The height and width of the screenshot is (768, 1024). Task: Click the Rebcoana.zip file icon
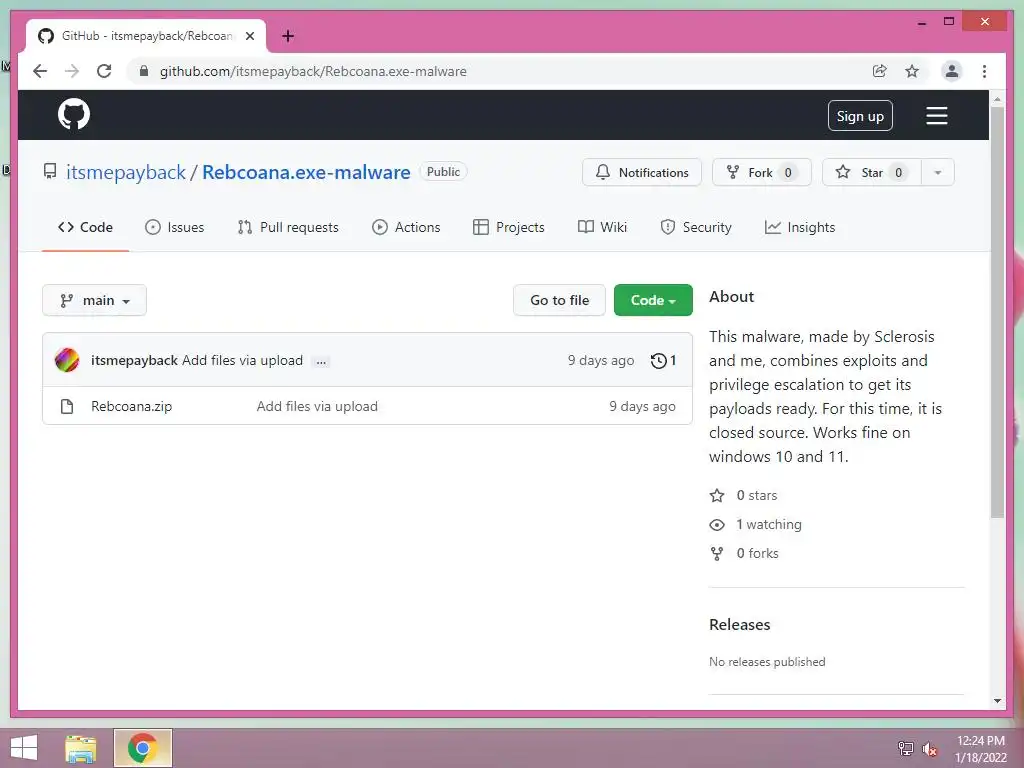click(67, 406)
